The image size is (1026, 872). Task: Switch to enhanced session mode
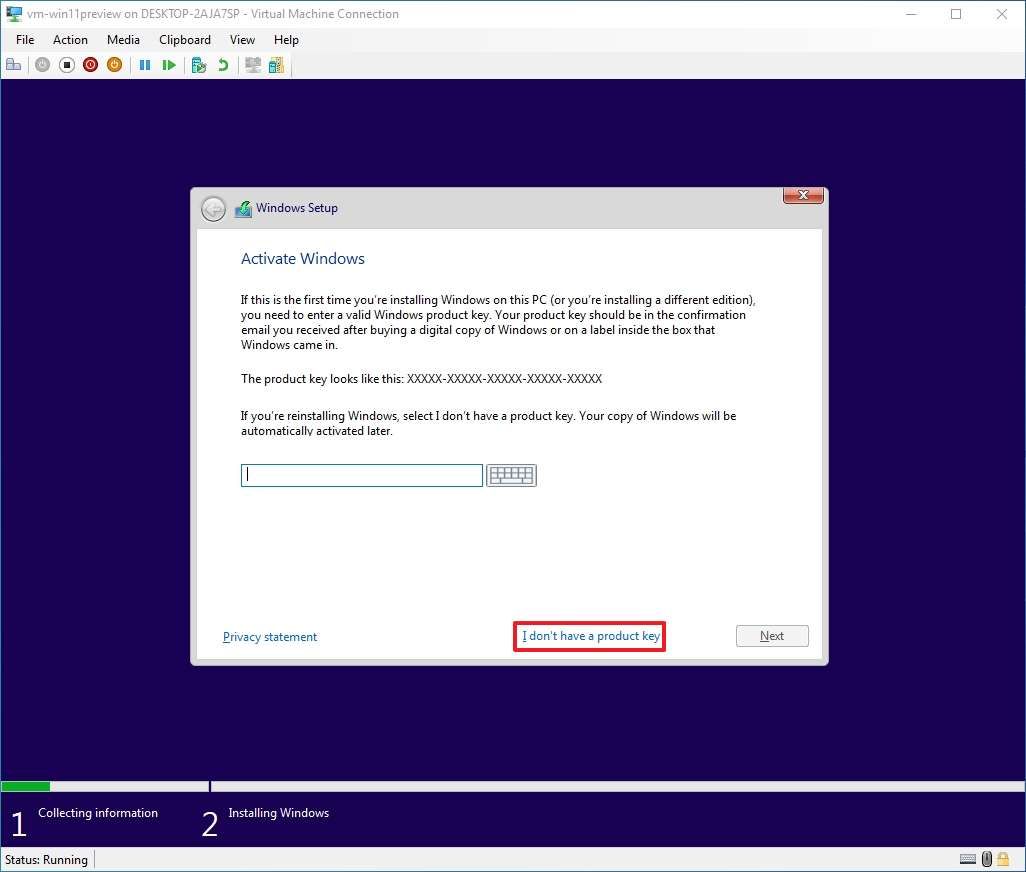pyautogui.click(x=253, y=64)
